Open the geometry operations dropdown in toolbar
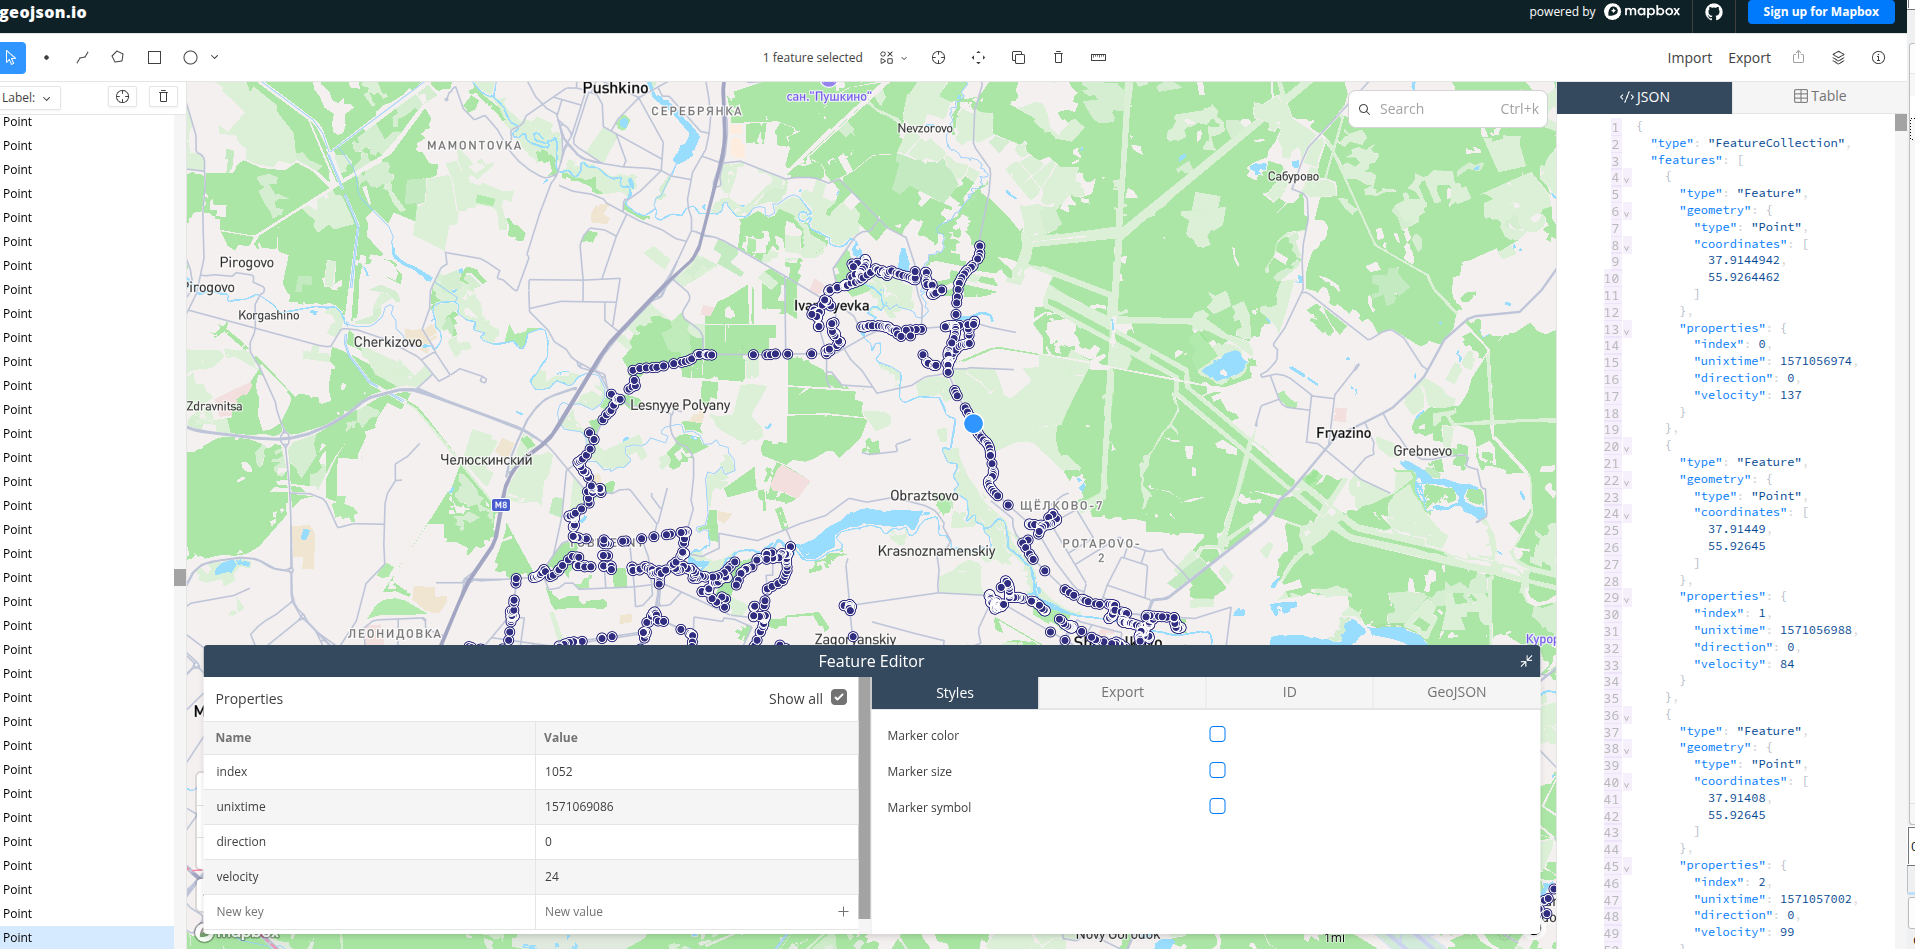 coord(893,58)
